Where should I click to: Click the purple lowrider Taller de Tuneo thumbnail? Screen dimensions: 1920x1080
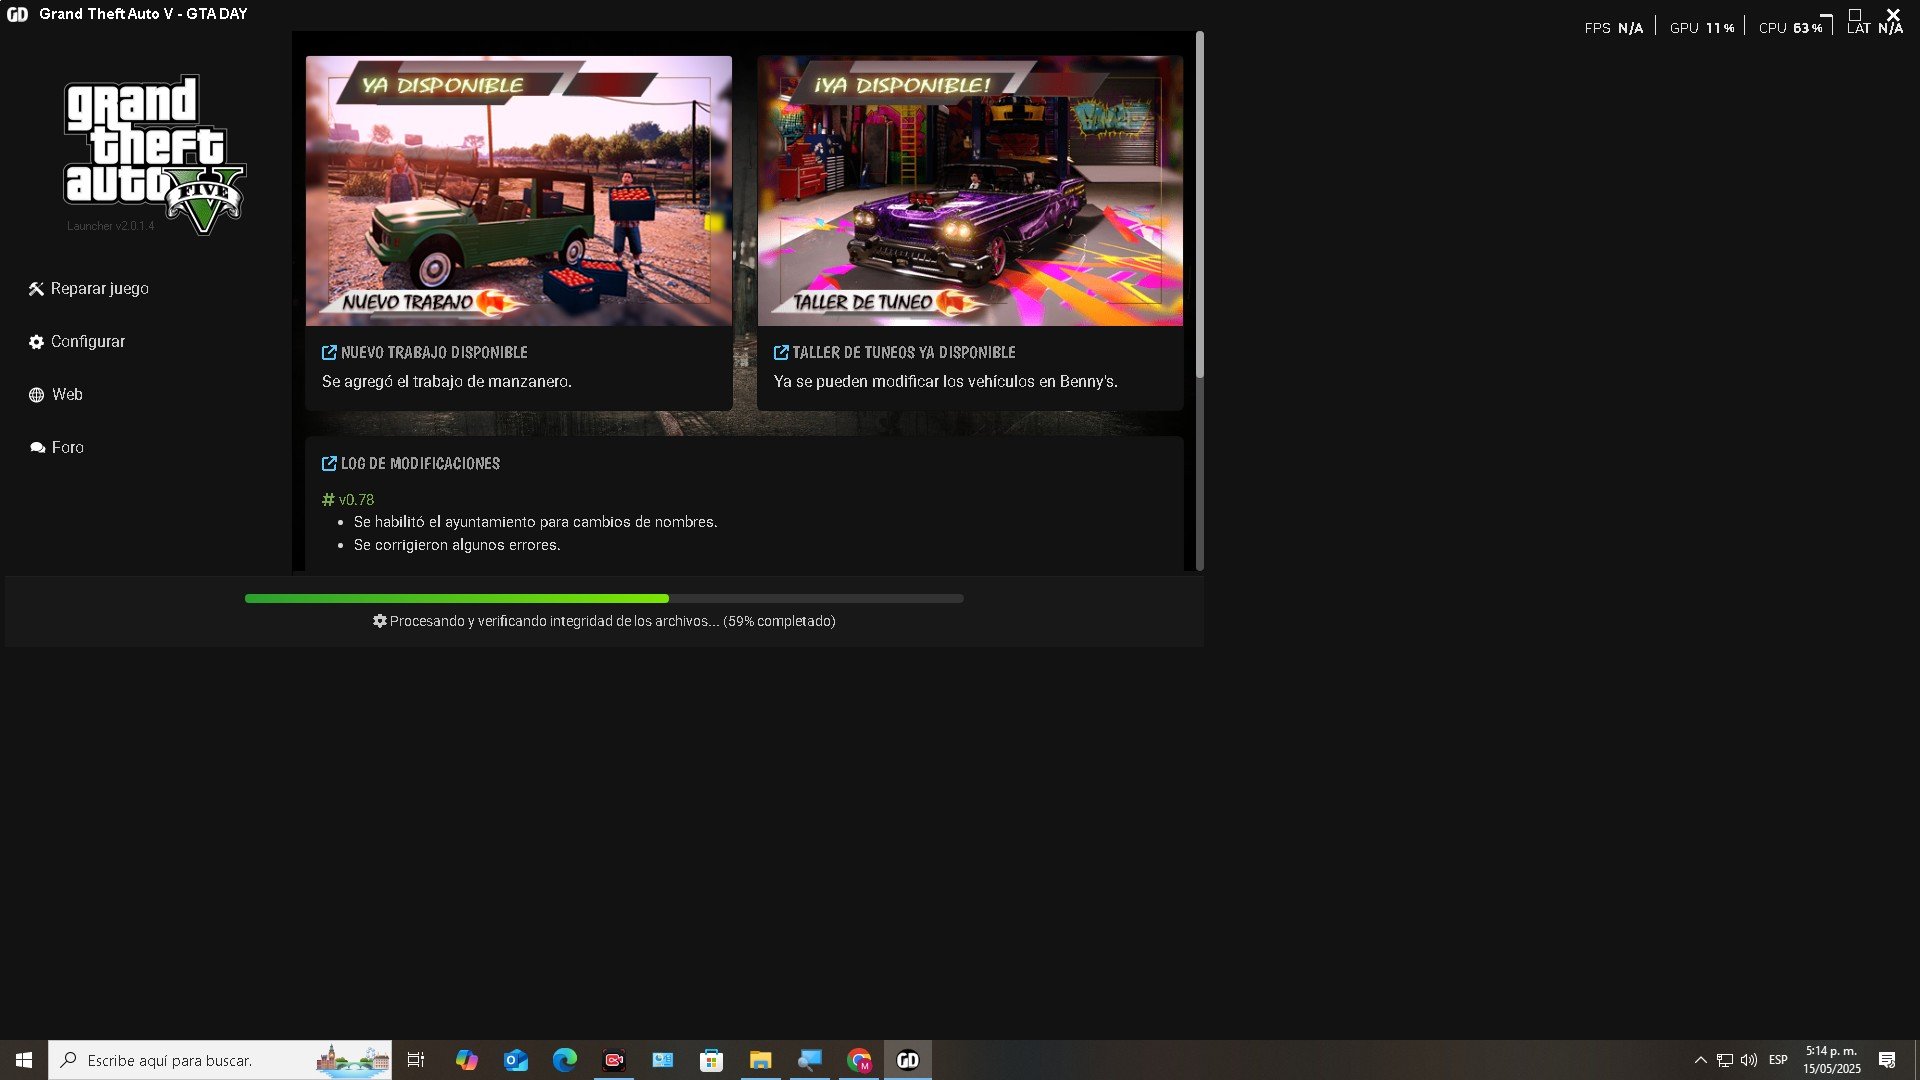click(x=969, y=190)
